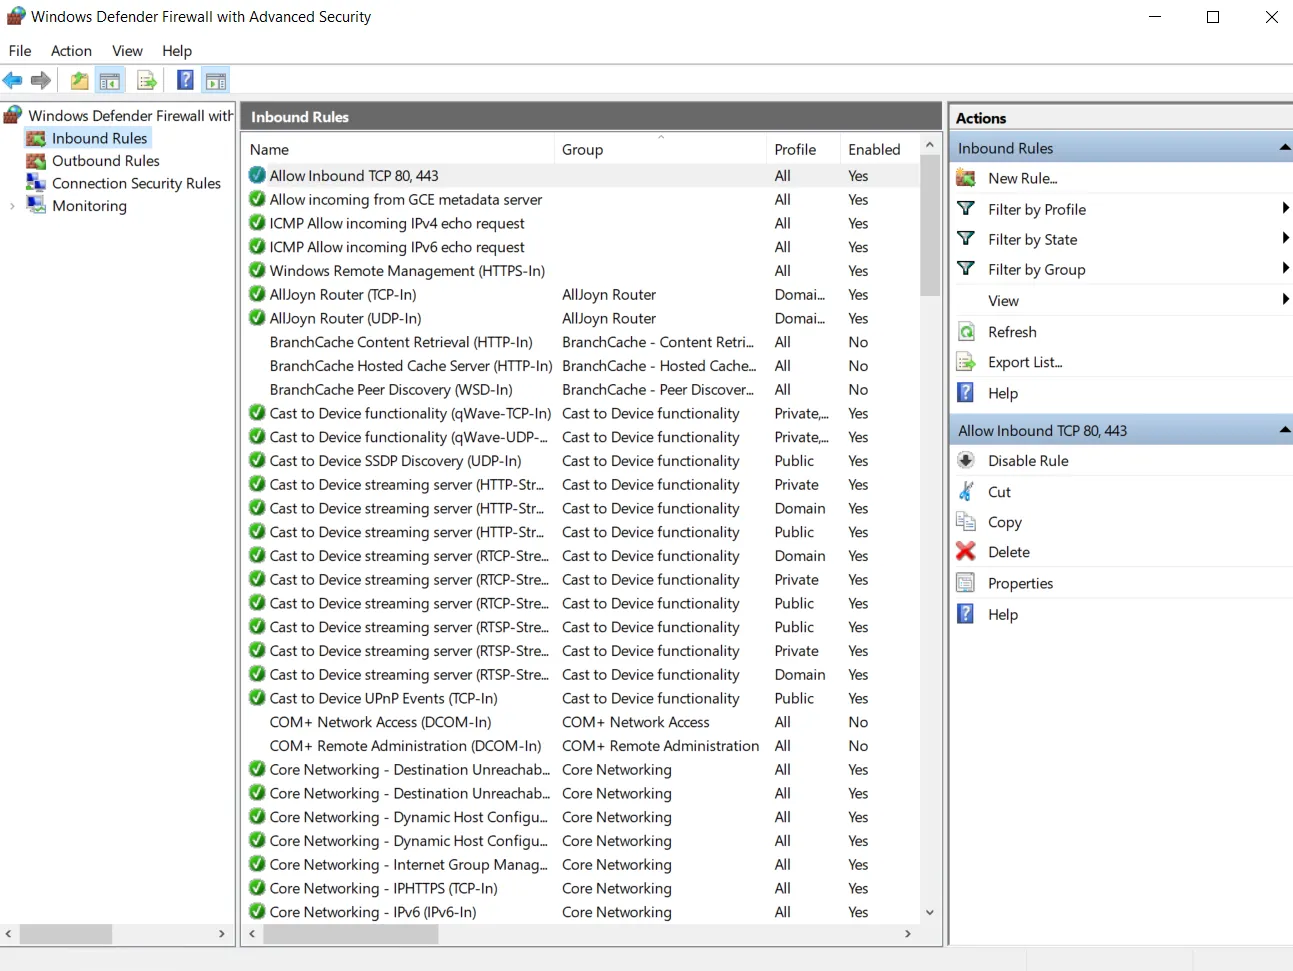The image size is (1293, 971).
Task: Toggle the action pane toolbar icon
Action: pos(216,80)
